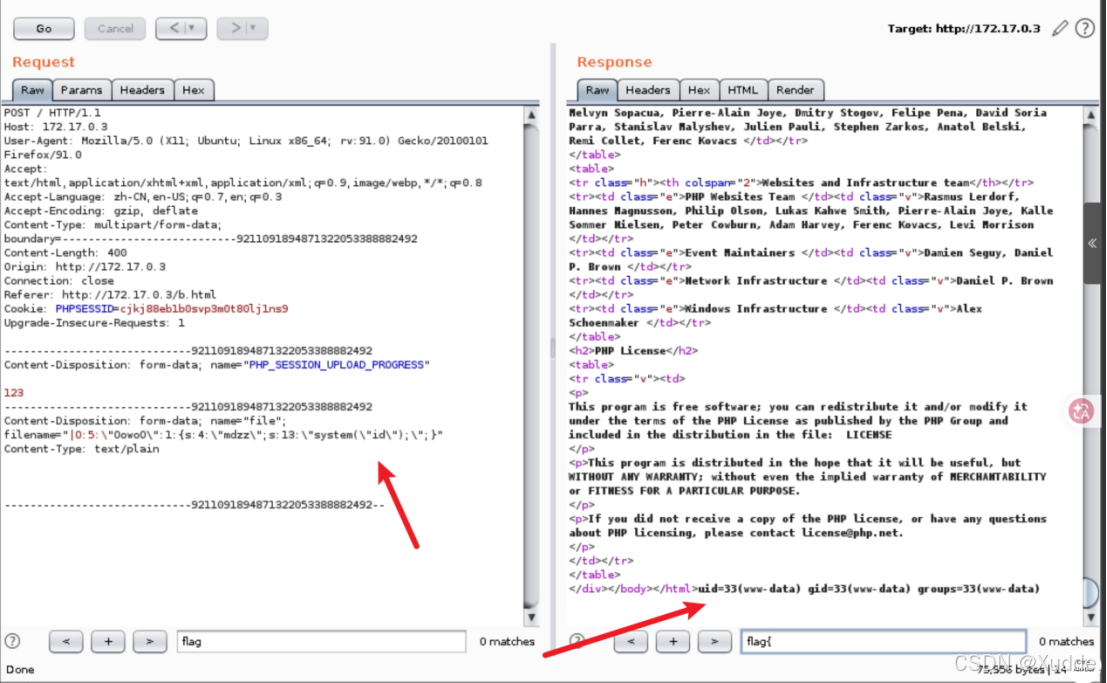Open the forward history dropdown arrow
The height and width of the screenshot is (683, 1107).
[253, 28]
